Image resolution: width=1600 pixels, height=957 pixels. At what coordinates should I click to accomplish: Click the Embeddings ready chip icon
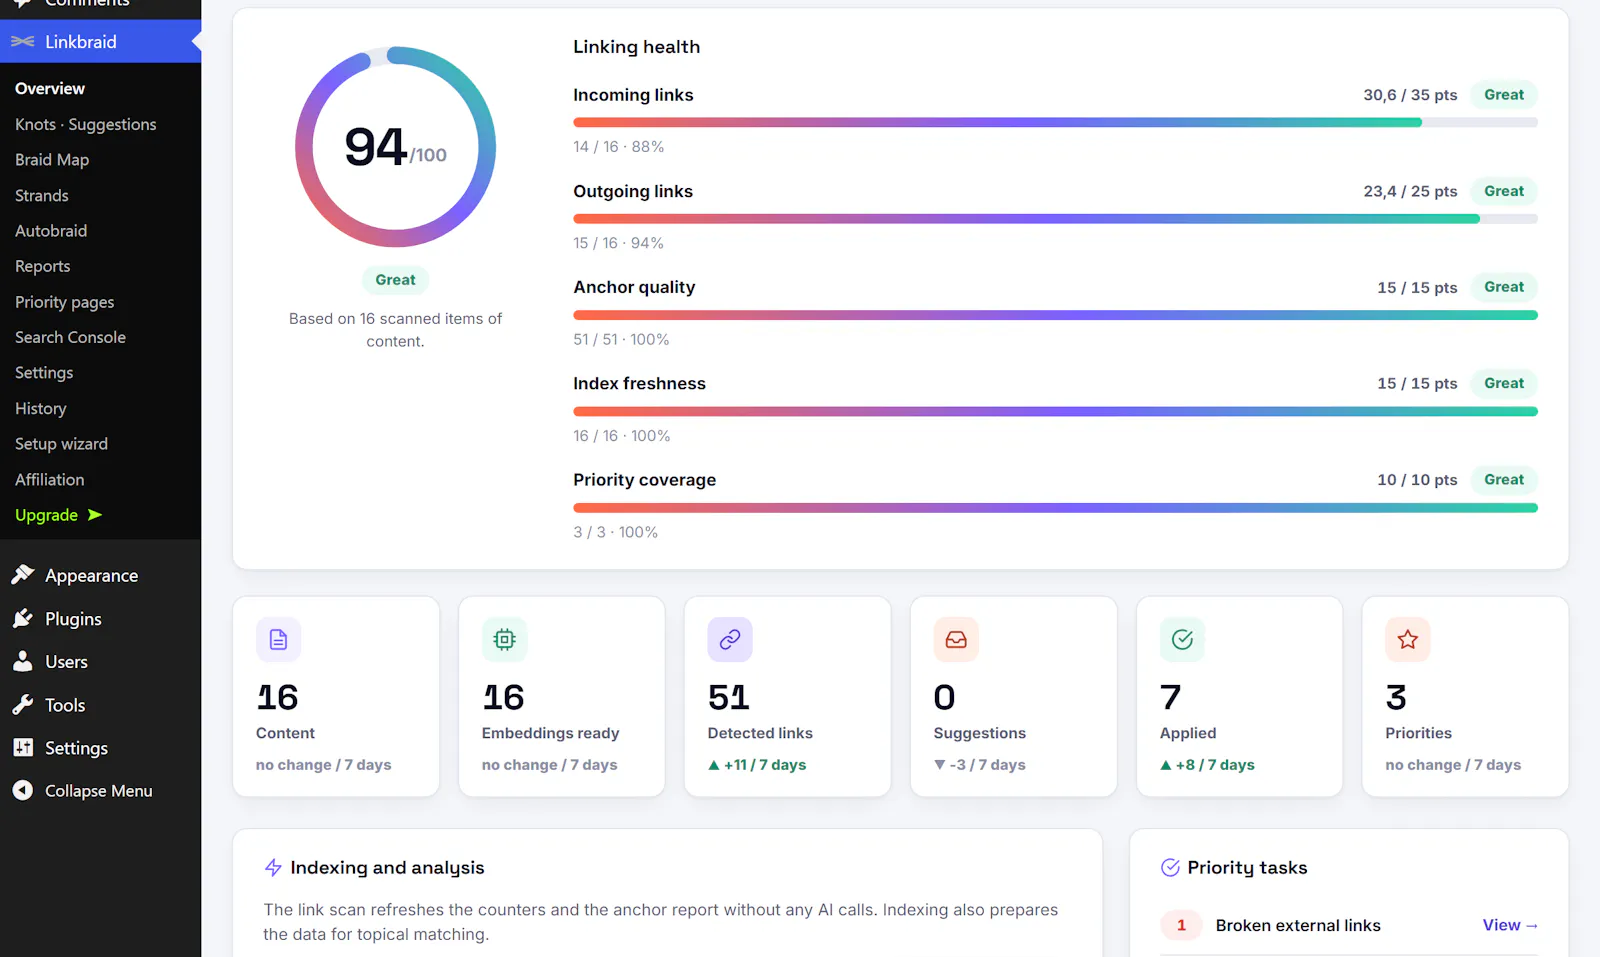(x=504, y=639)
